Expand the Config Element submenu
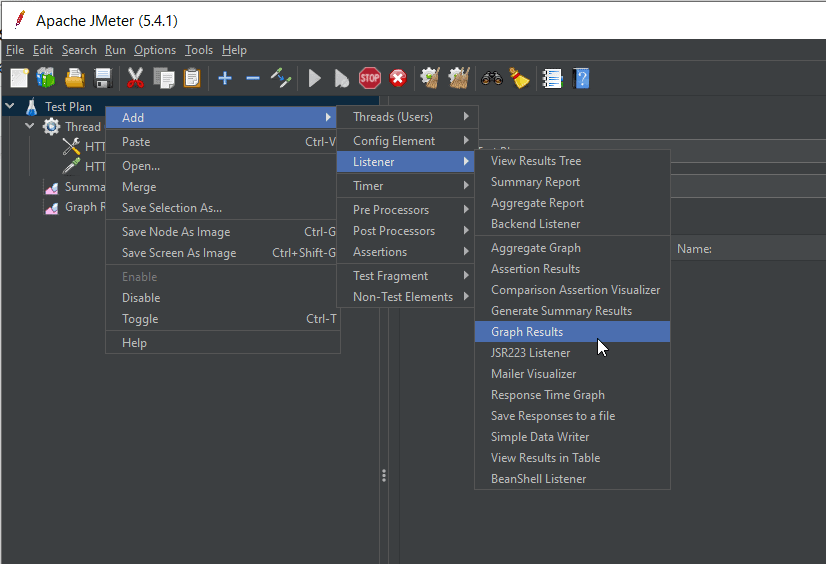The height and width of the screenshot is (564, 826). tap(407, 141)
